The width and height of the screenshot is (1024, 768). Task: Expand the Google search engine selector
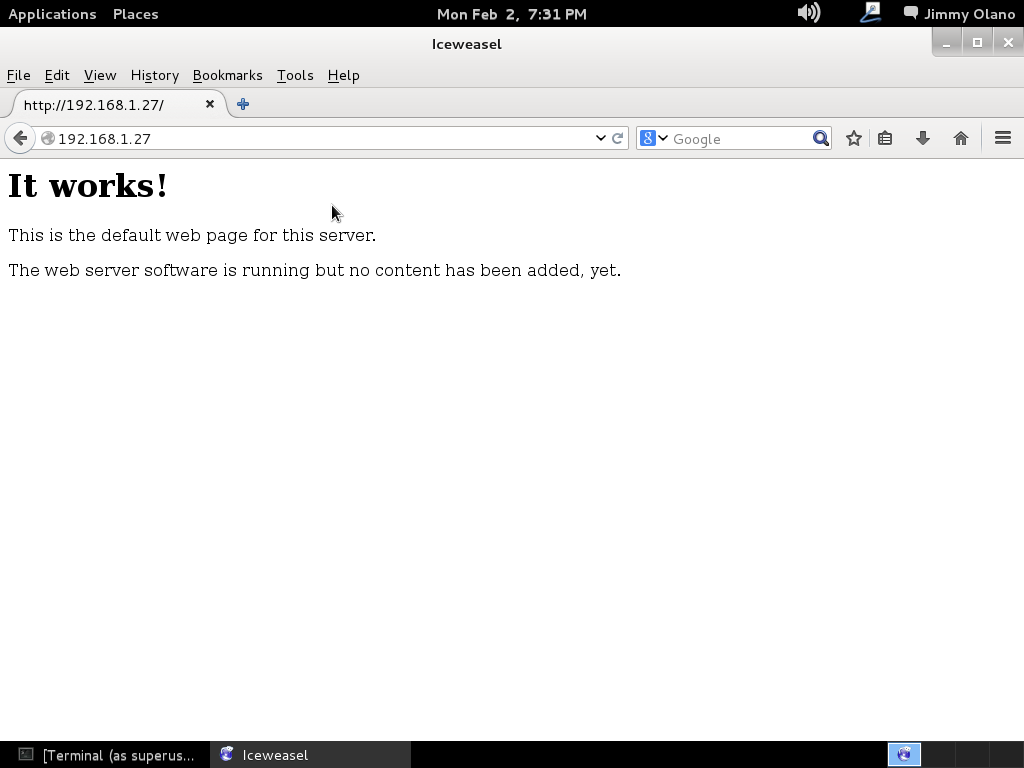pos(654,138)
